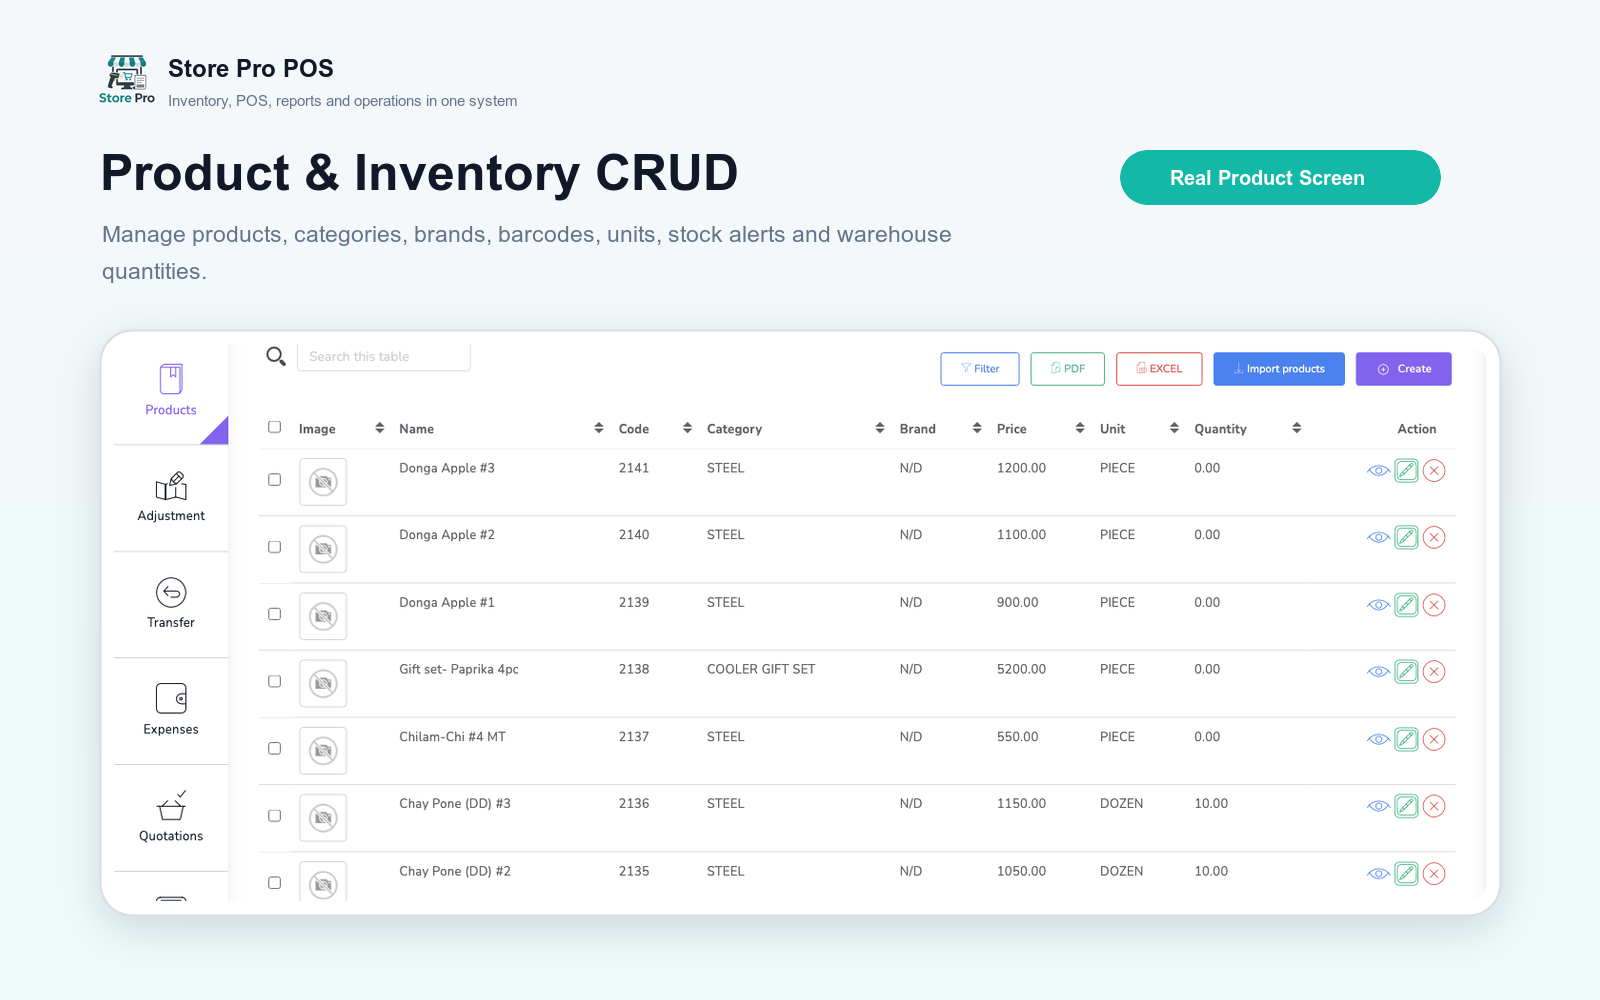
Task: Go to the Transfer sidebar icon
Action: [171, 592]
